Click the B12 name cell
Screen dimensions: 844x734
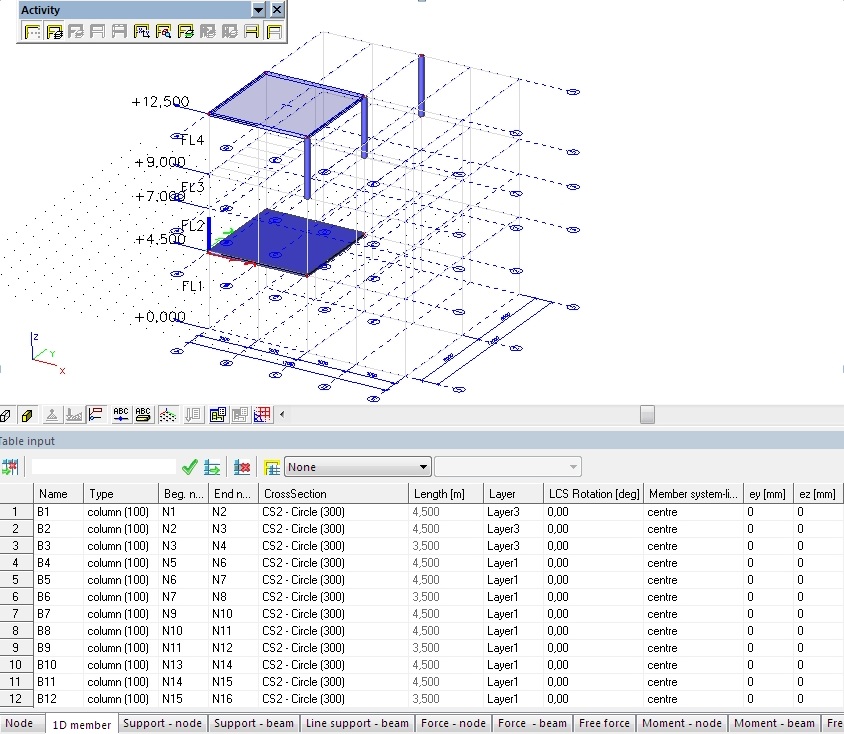coord(58,698)
